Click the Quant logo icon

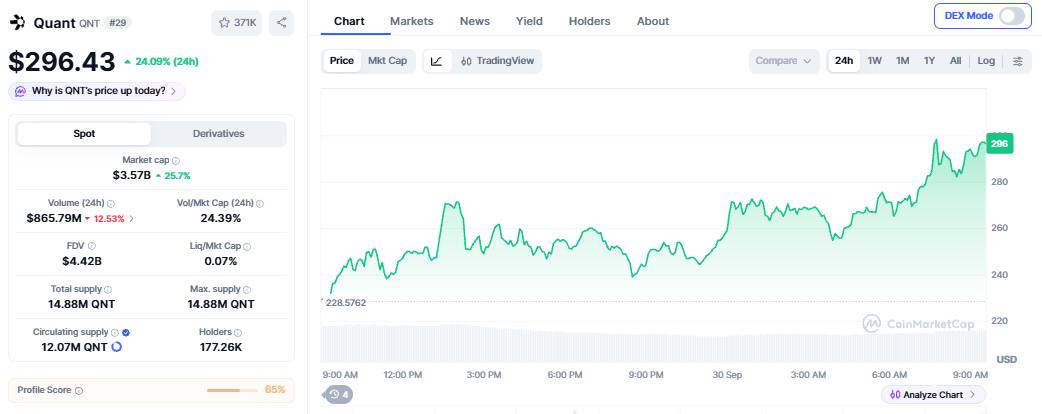tap(17, 23)
